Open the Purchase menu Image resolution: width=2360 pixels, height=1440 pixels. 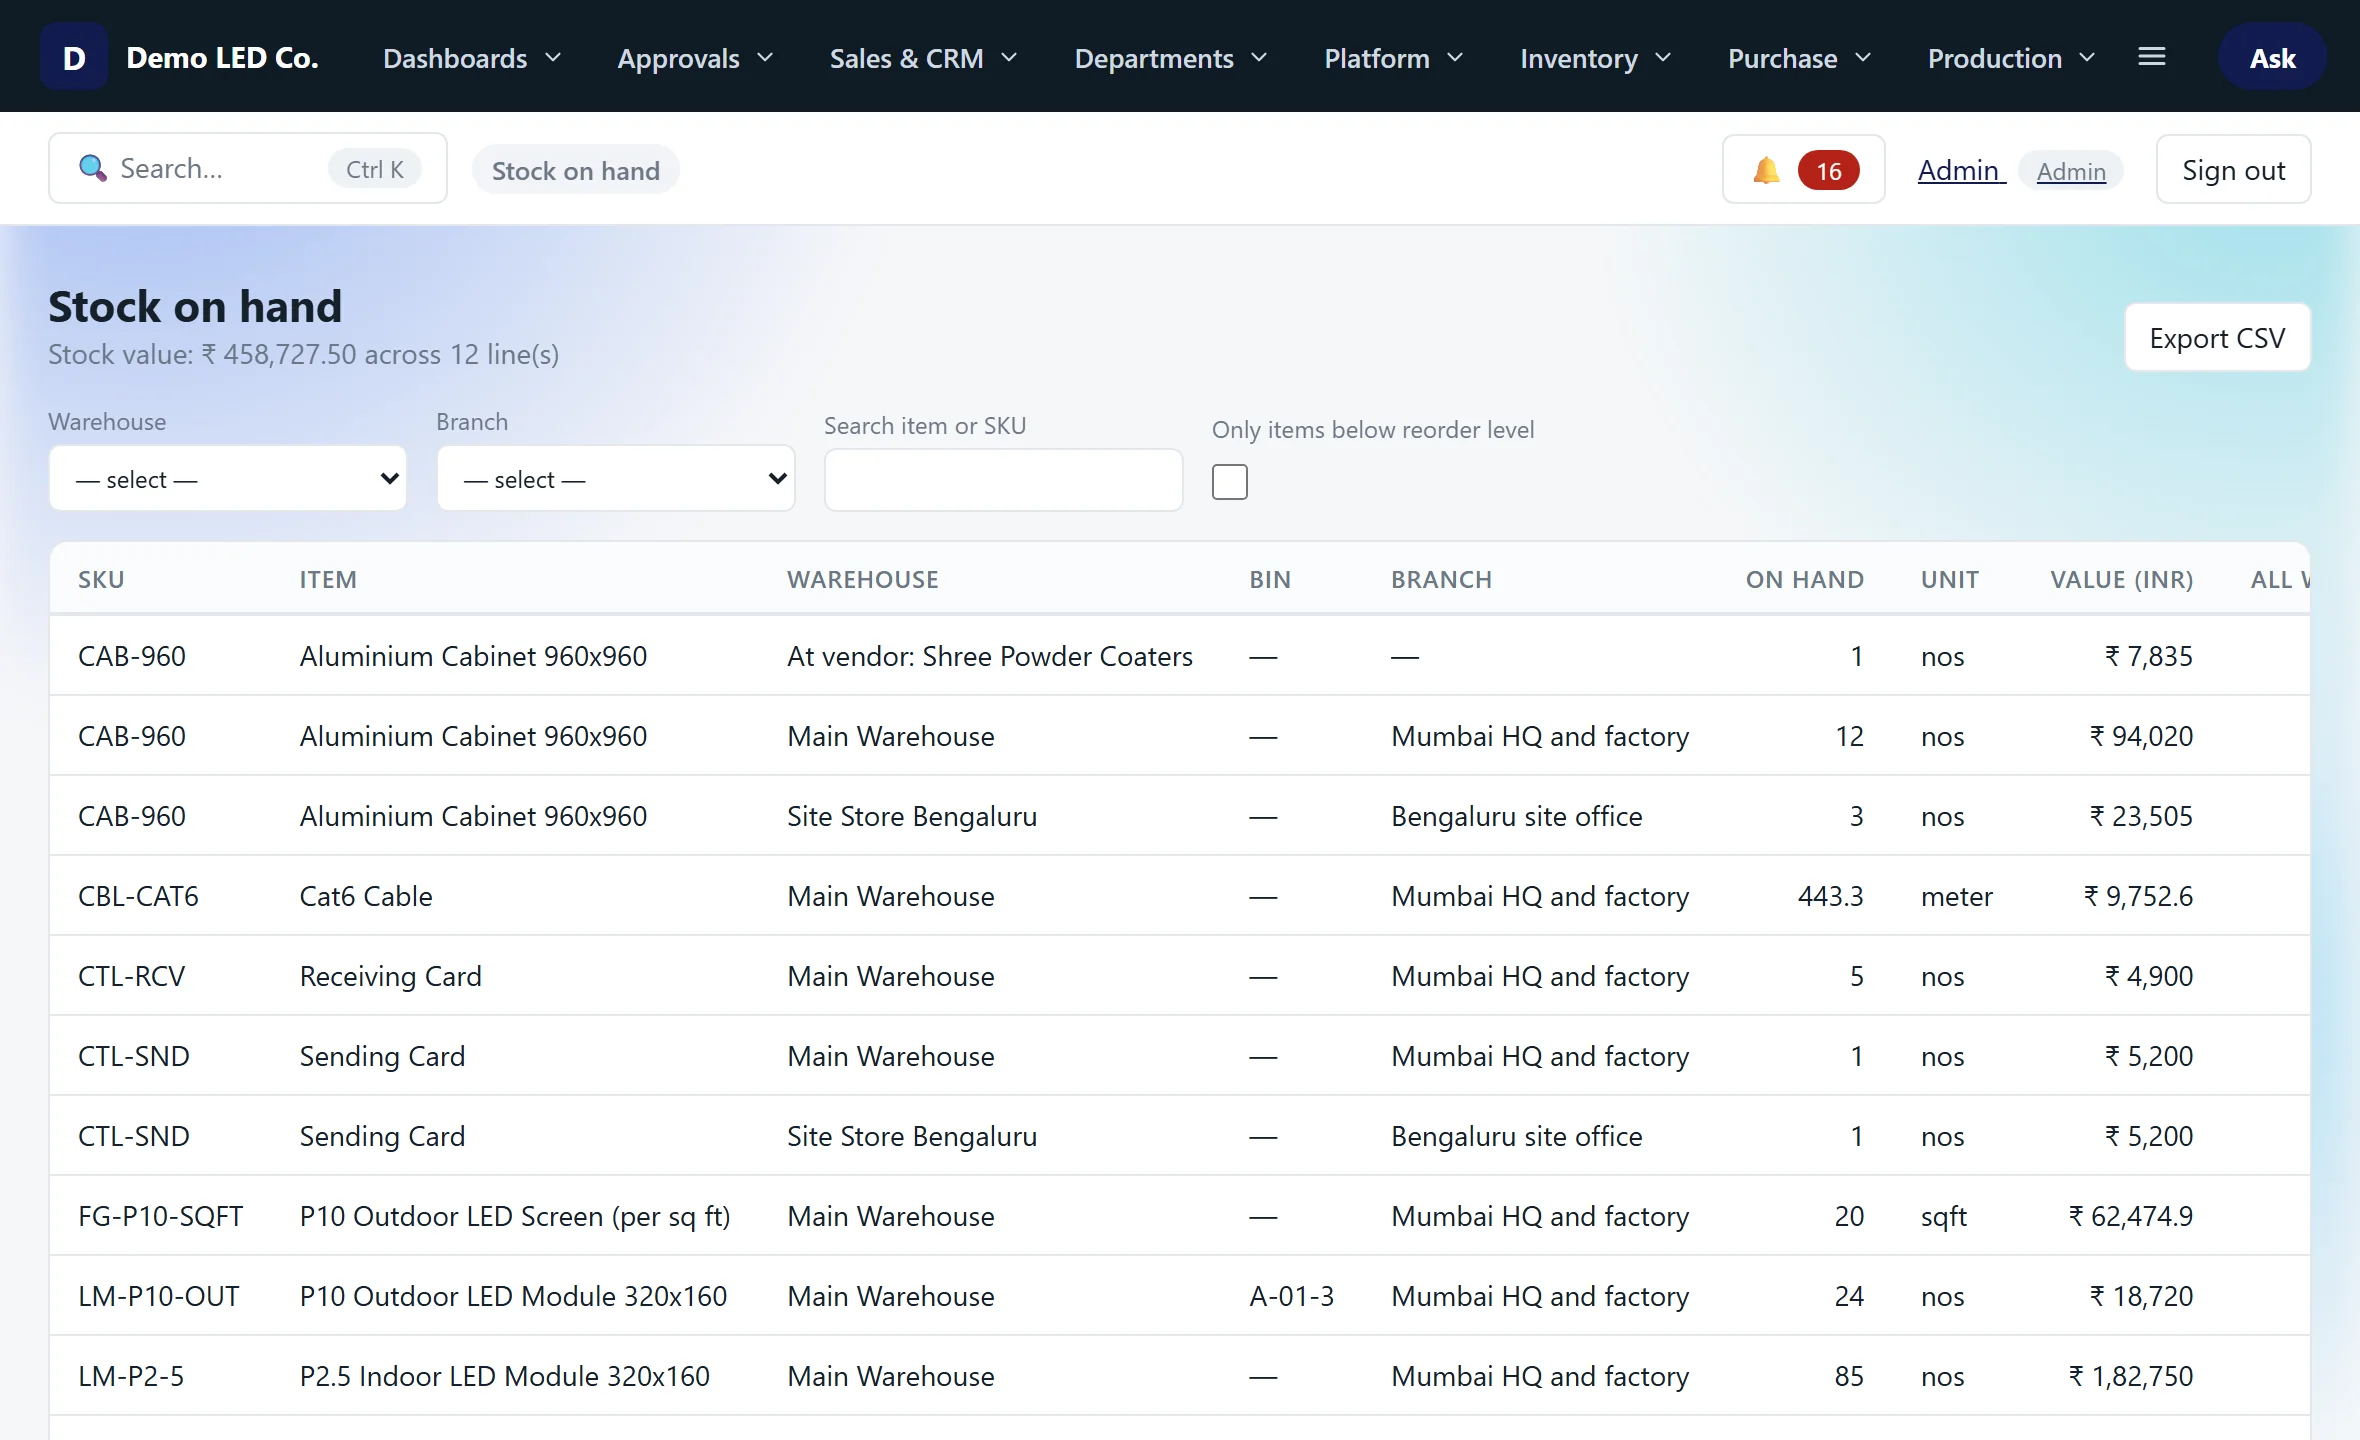[1799, 58]
